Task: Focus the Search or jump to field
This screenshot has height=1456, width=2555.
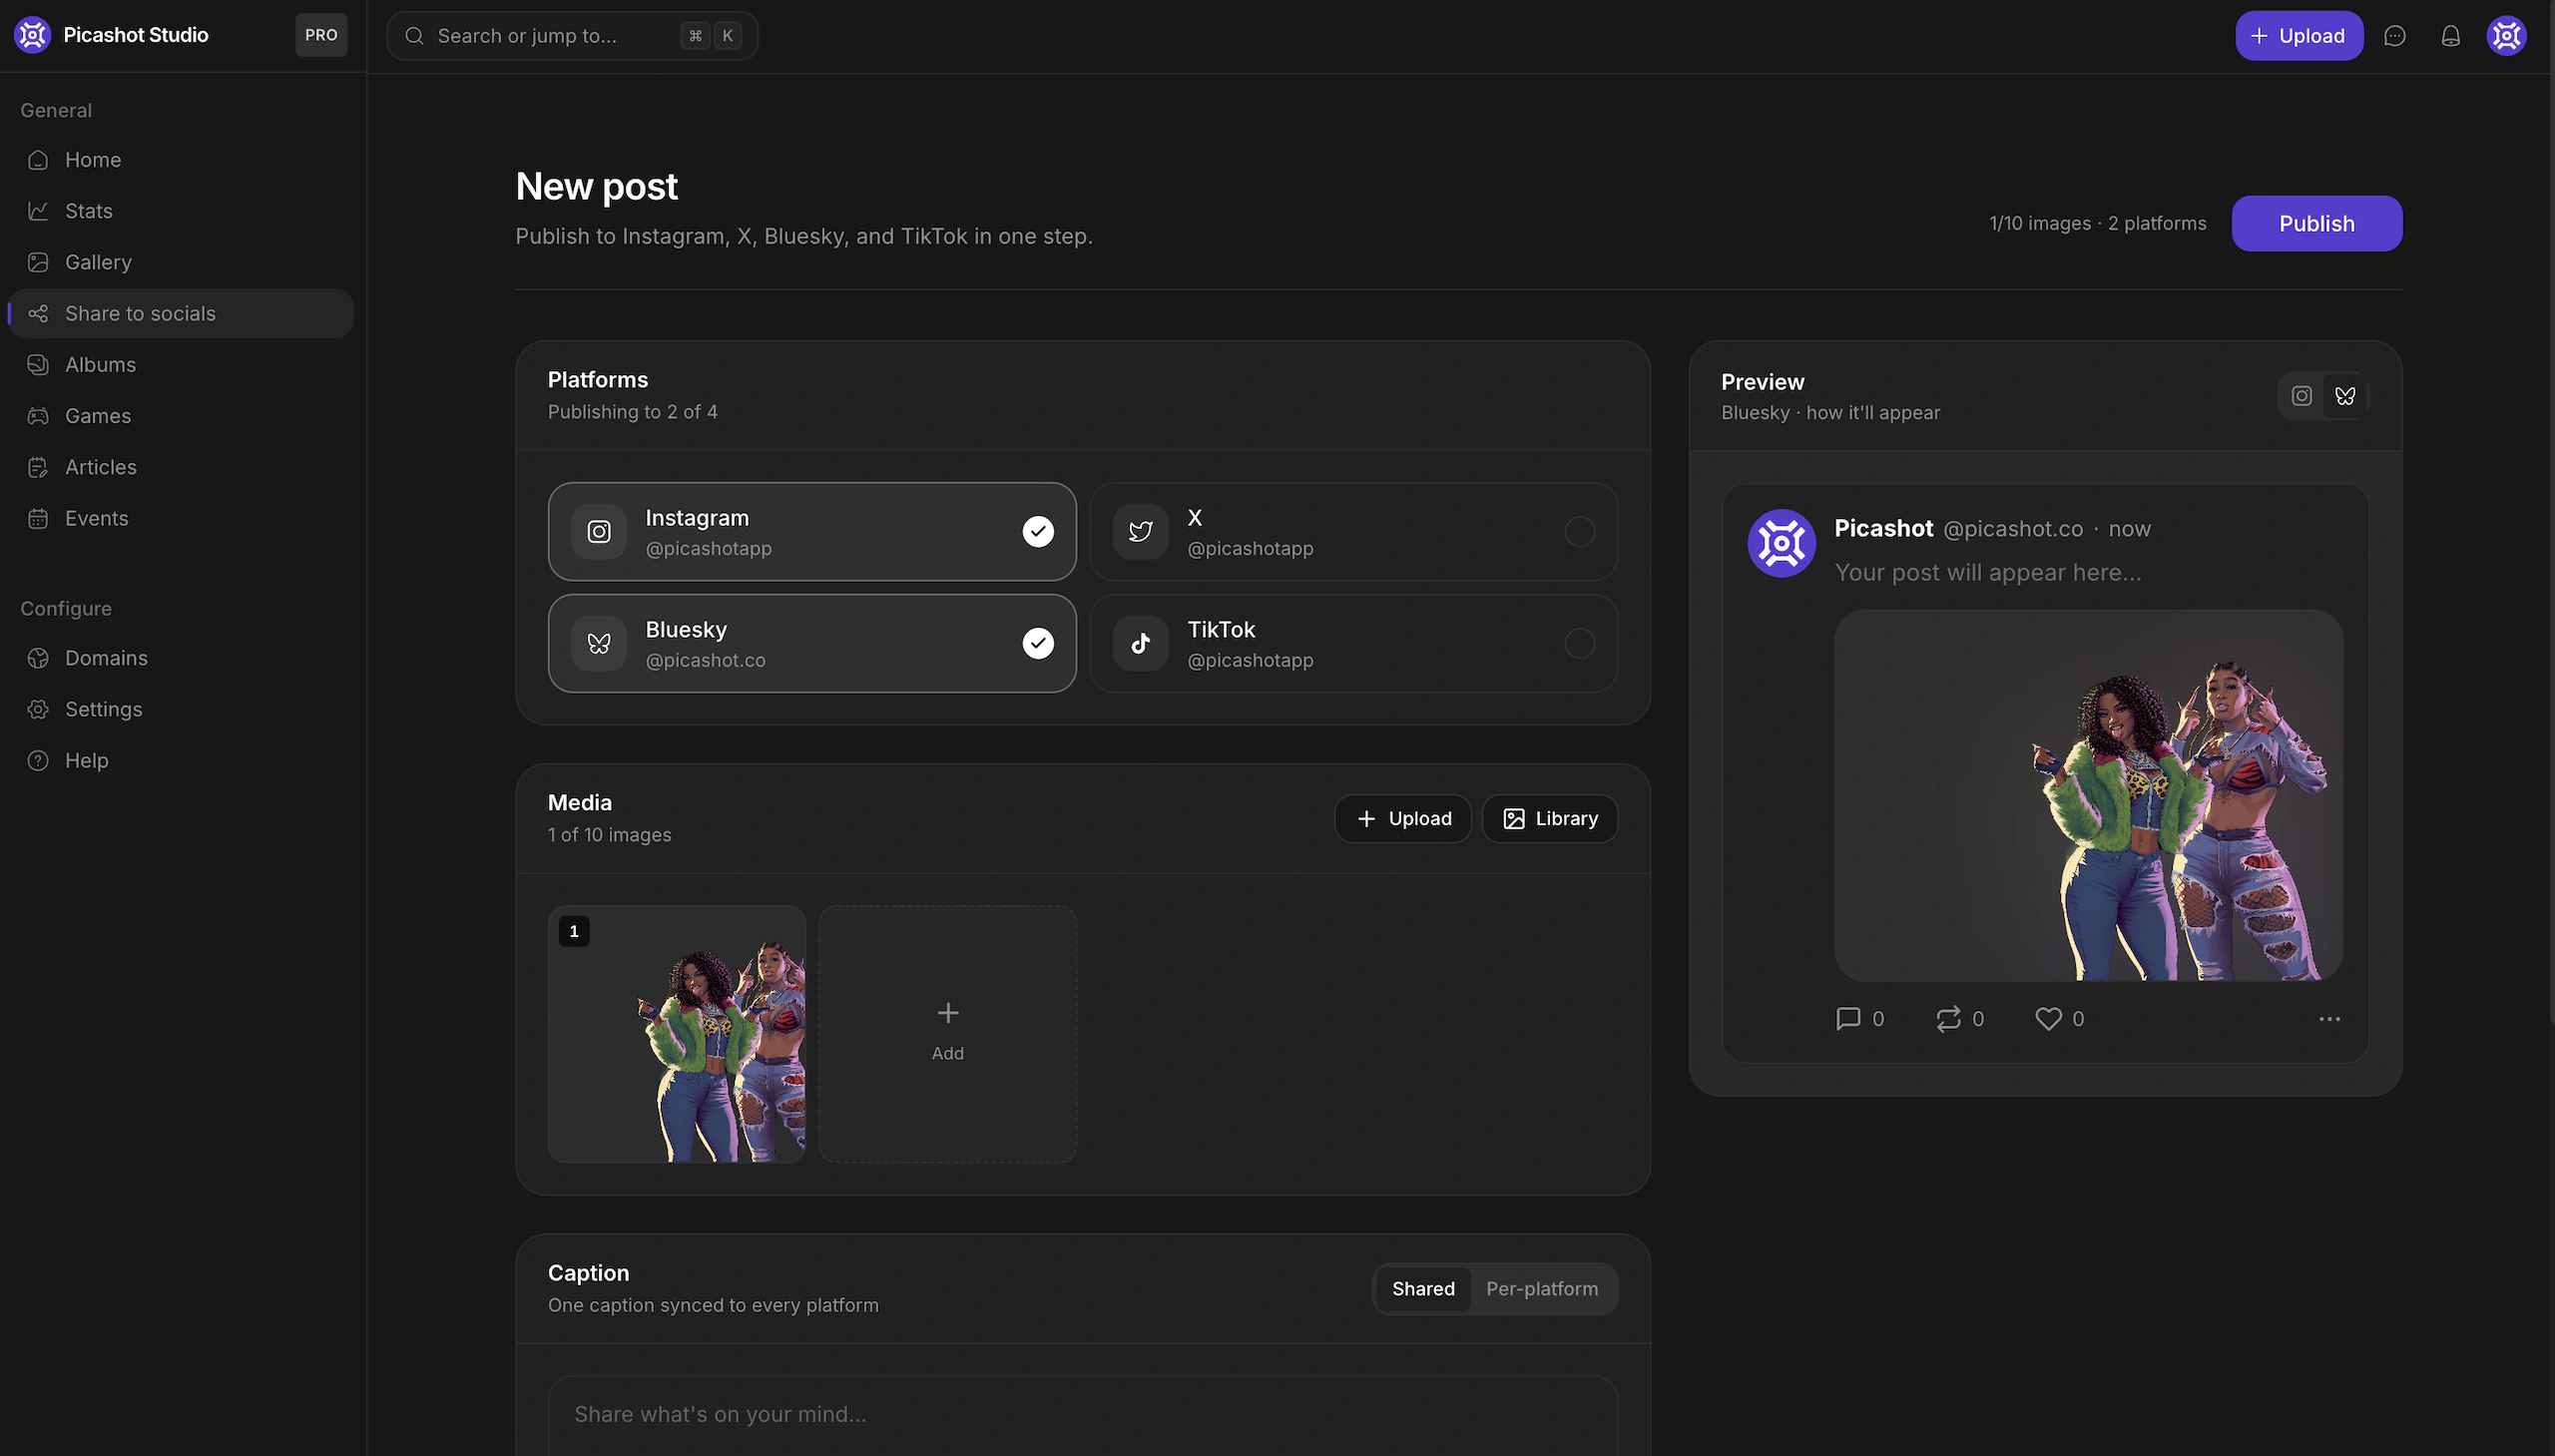Action: [572, 36]
